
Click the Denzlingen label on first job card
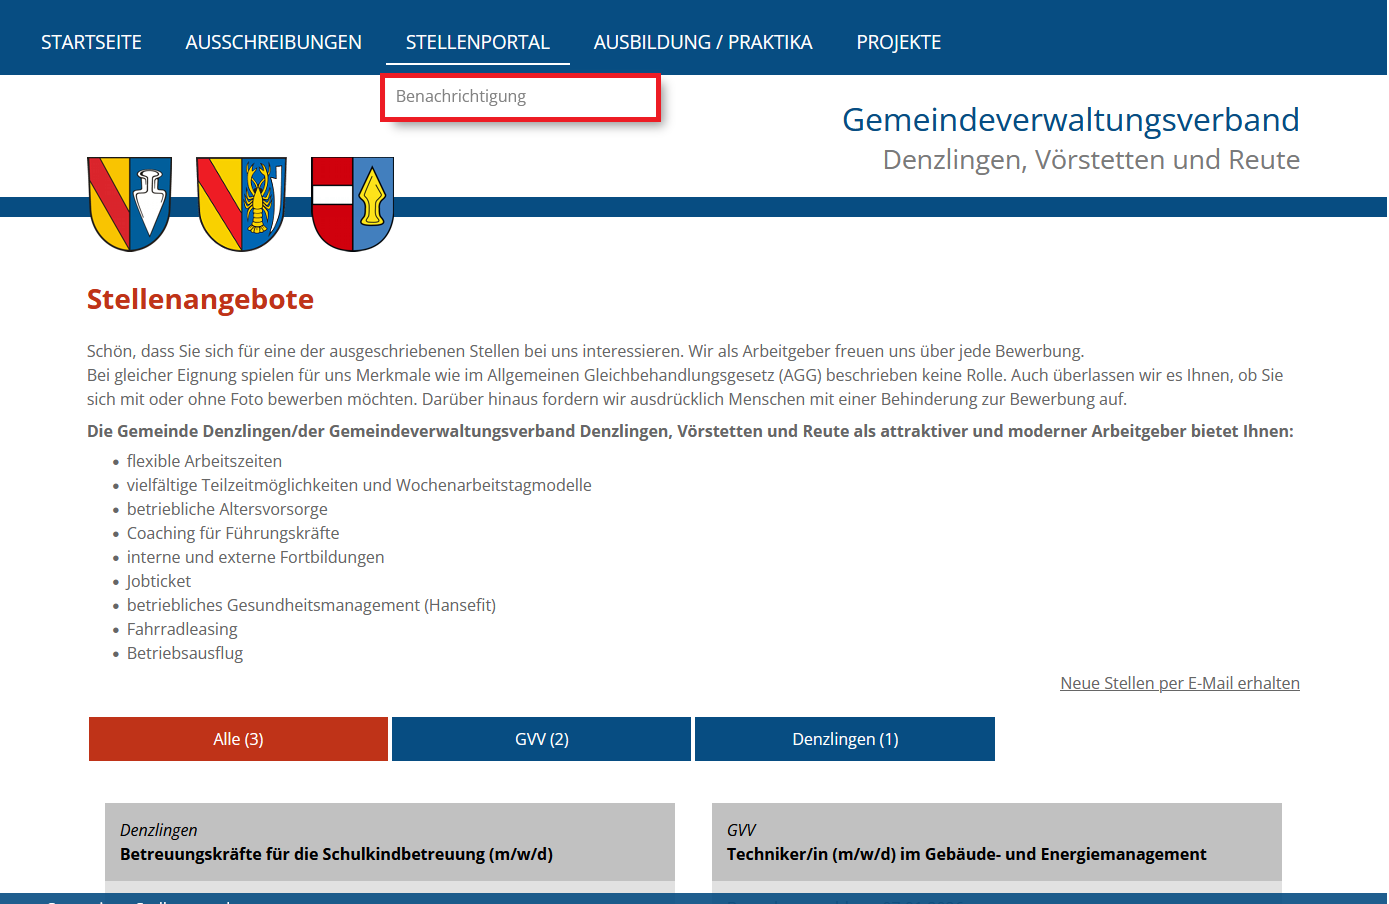pyautogui.click(x=158, y=830)
